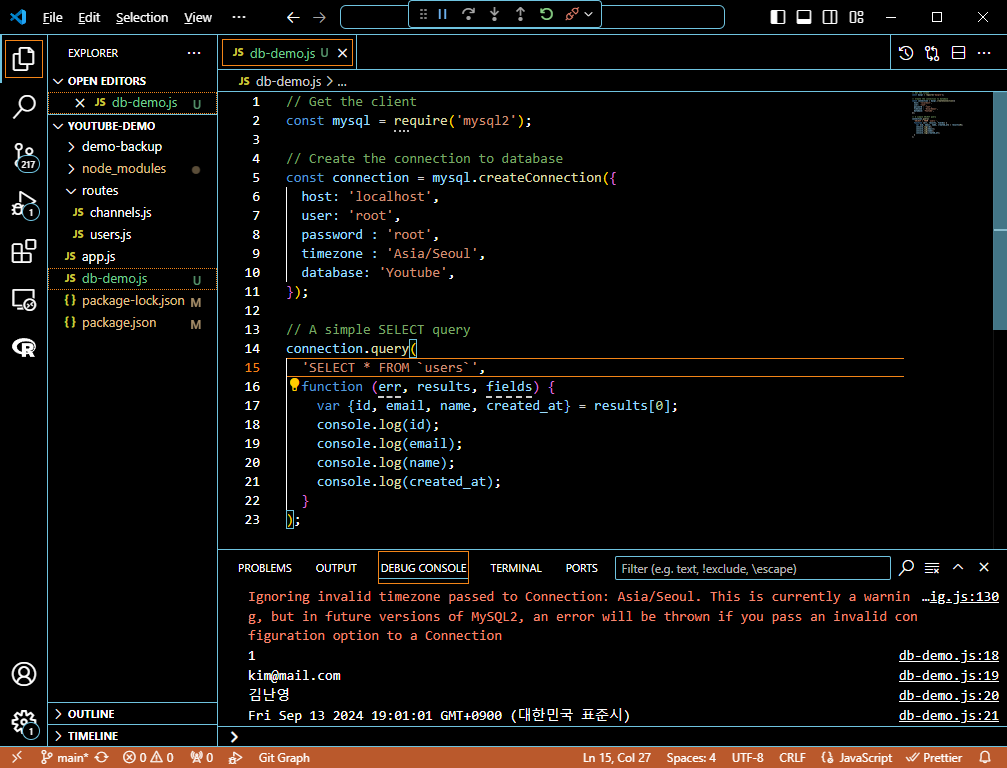Open the File menu
1007x768 pixels.
[53, 17]
